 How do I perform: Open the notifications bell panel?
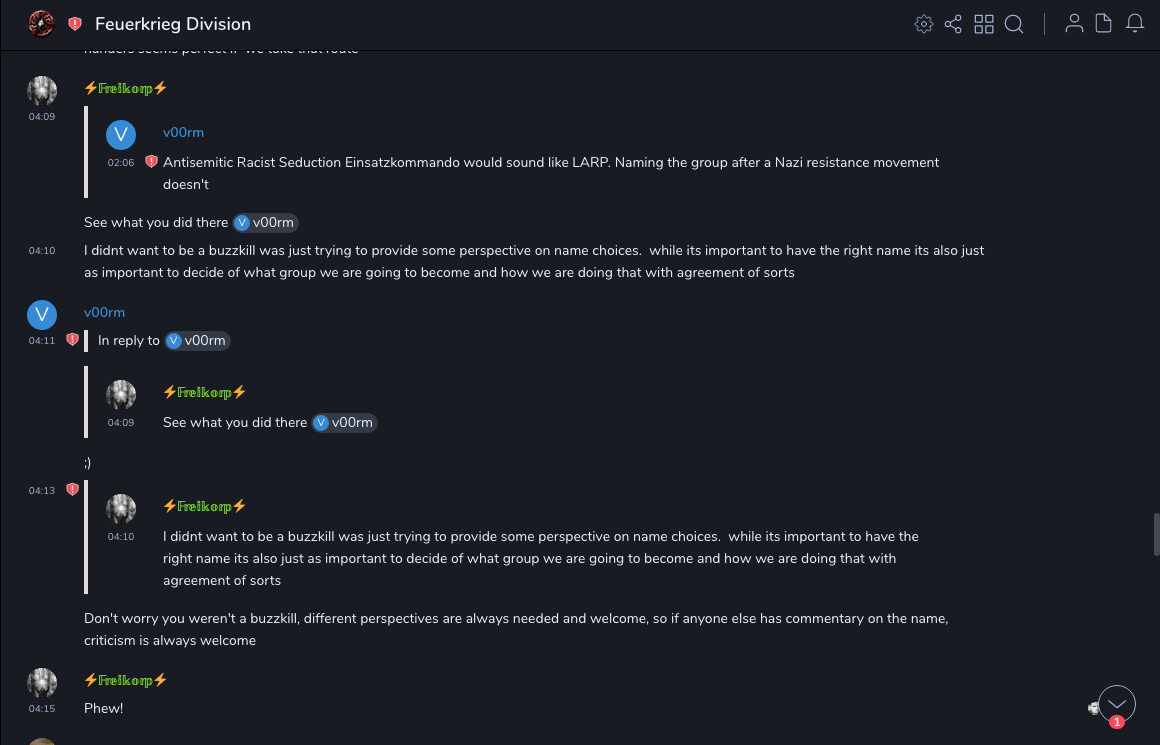[x=1135, y=24]
